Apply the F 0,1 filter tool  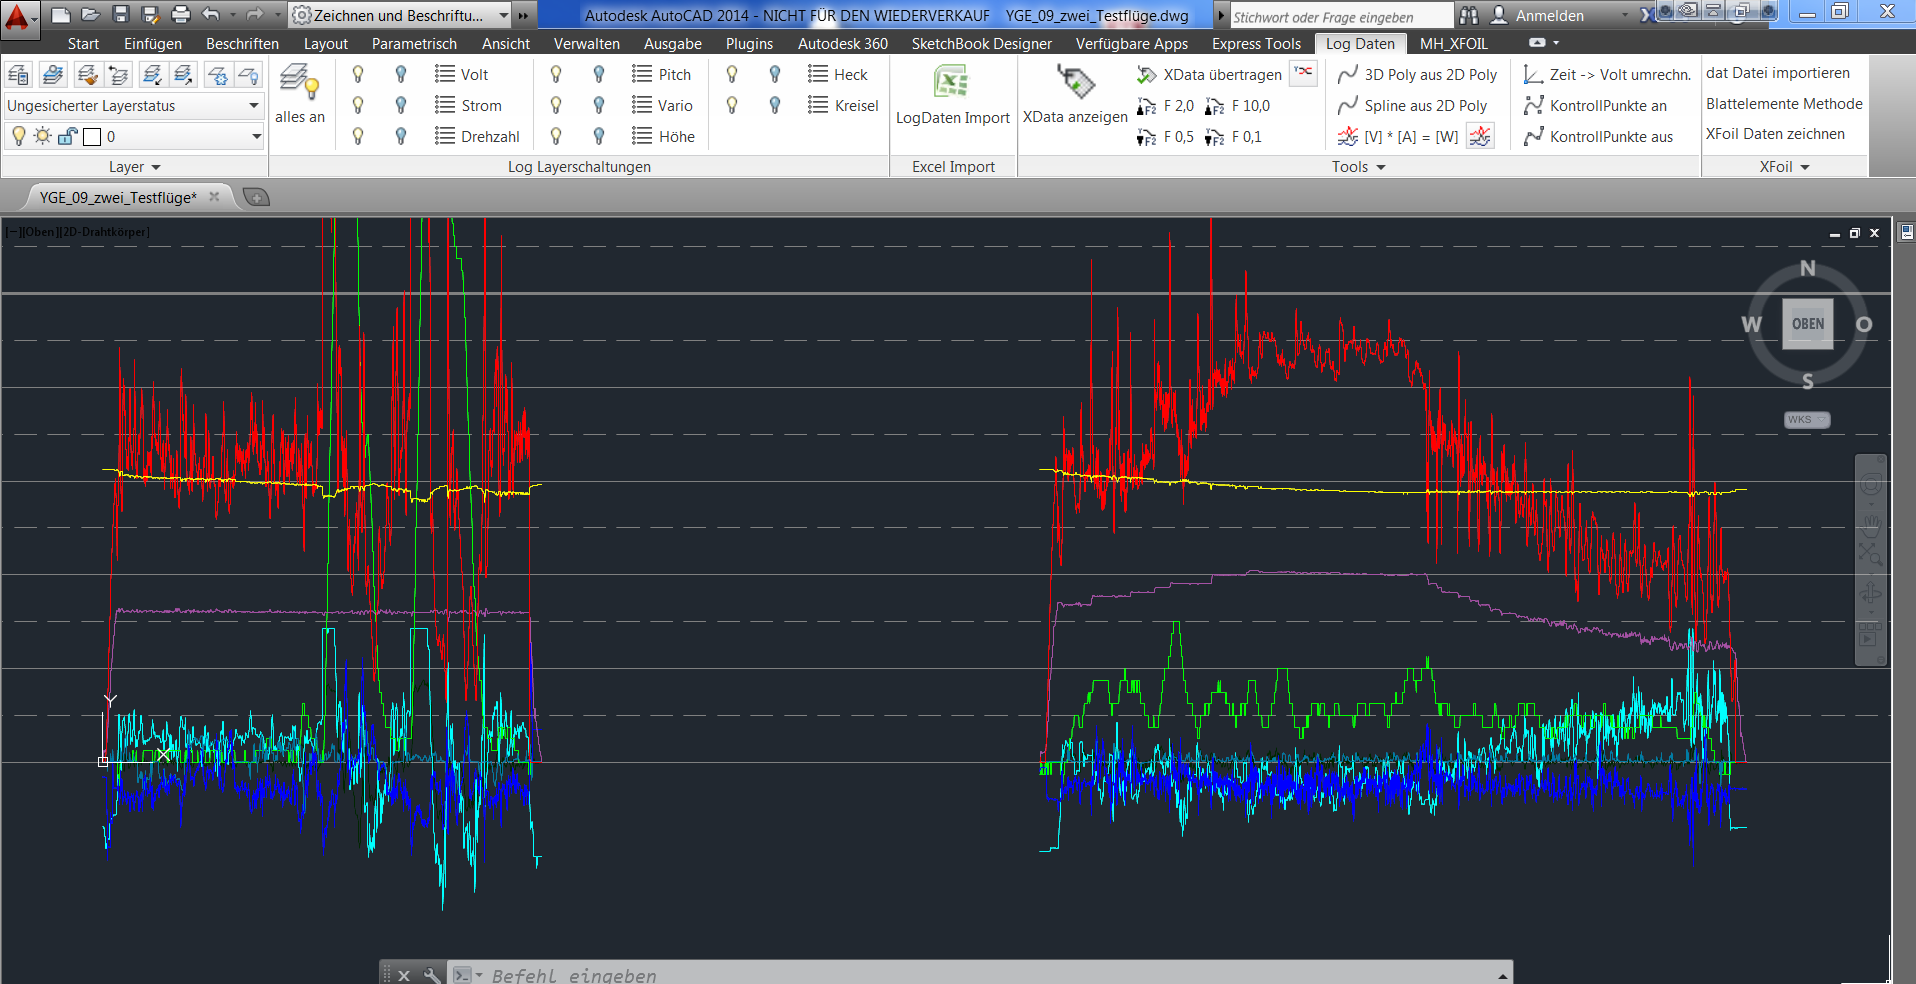pyautogui.click(x=1234, y=137)
